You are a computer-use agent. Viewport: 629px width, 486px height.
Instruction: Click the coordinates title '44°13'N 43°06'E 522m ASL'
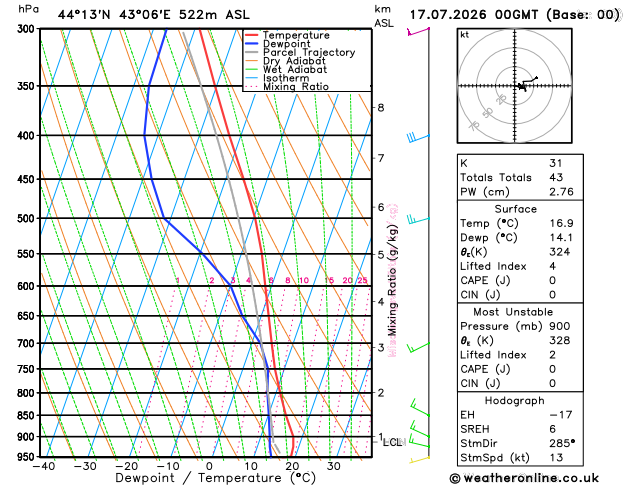click(x=153, y=15)
